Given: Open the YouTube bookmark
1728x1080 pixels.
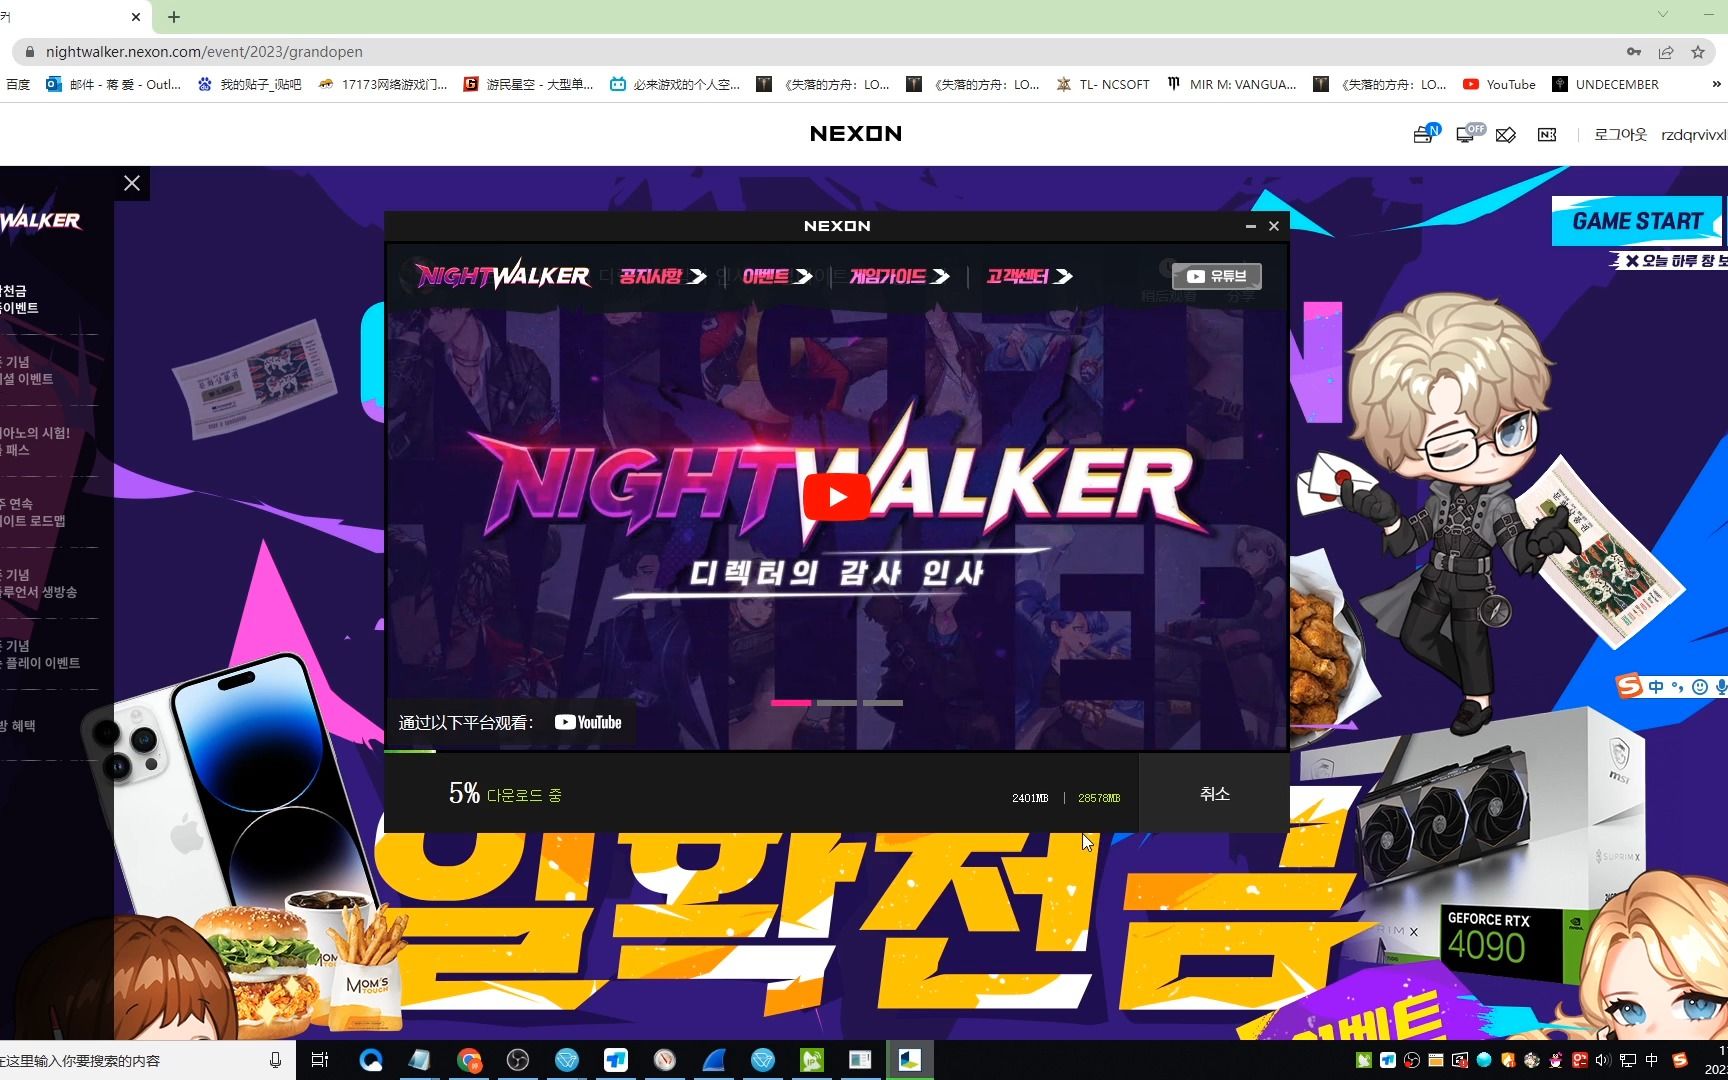Looking at the screenshot, I should [x=1499, y=85].
